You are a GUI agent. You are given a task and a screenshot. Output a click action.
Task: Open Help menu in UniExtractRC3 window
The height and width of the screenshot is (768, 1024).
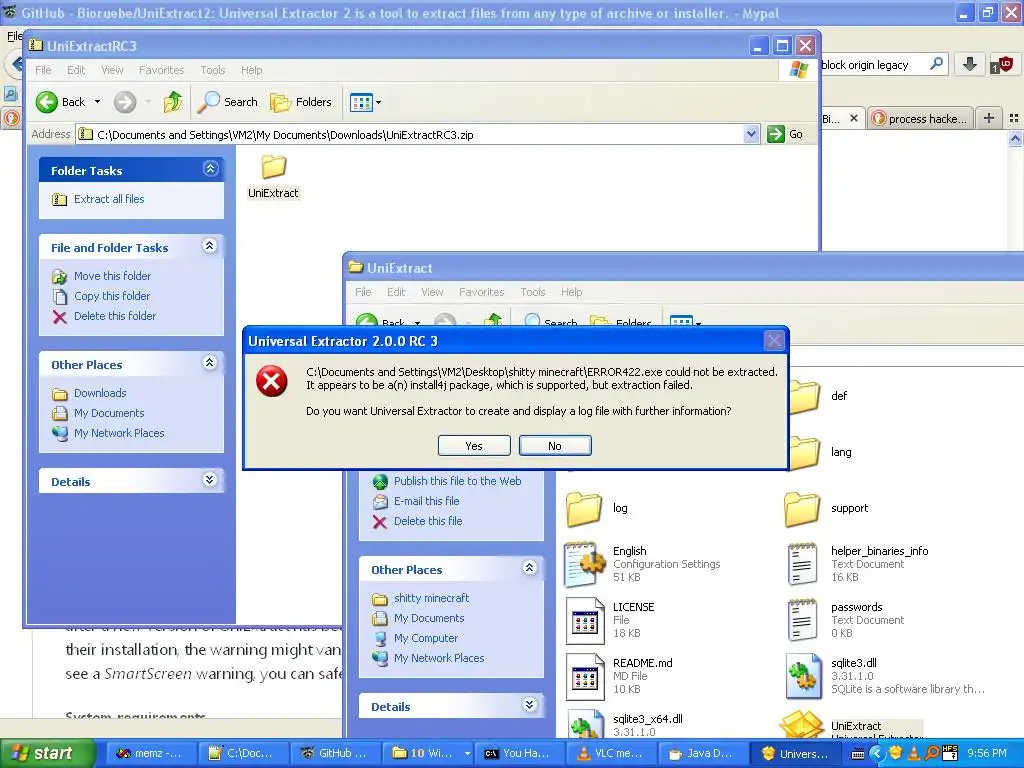[251, 70]
